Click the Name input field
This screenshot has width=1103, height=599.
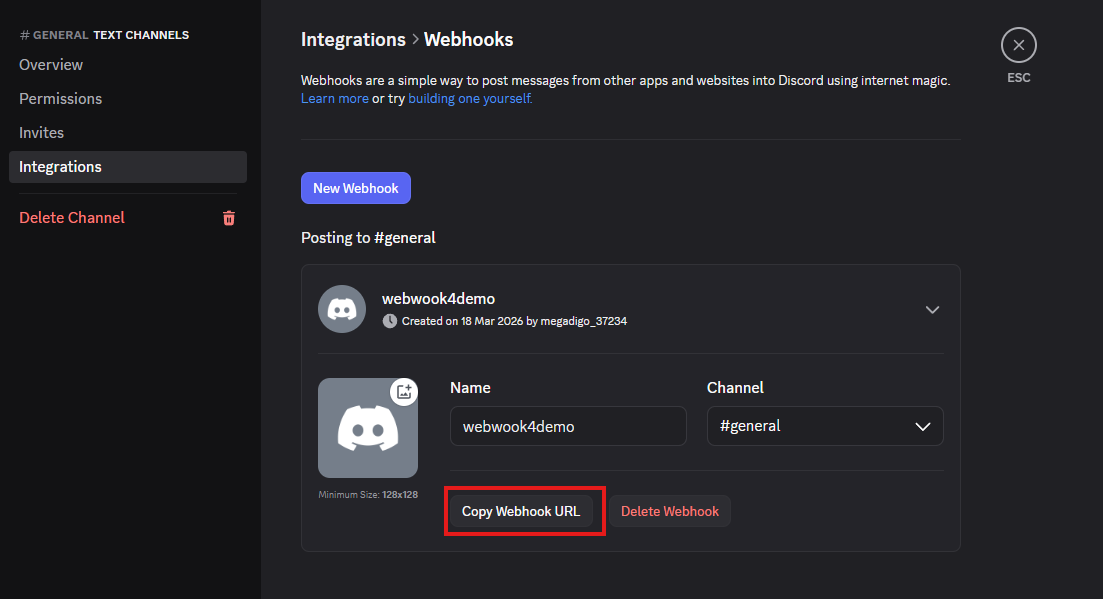point(567,426)
